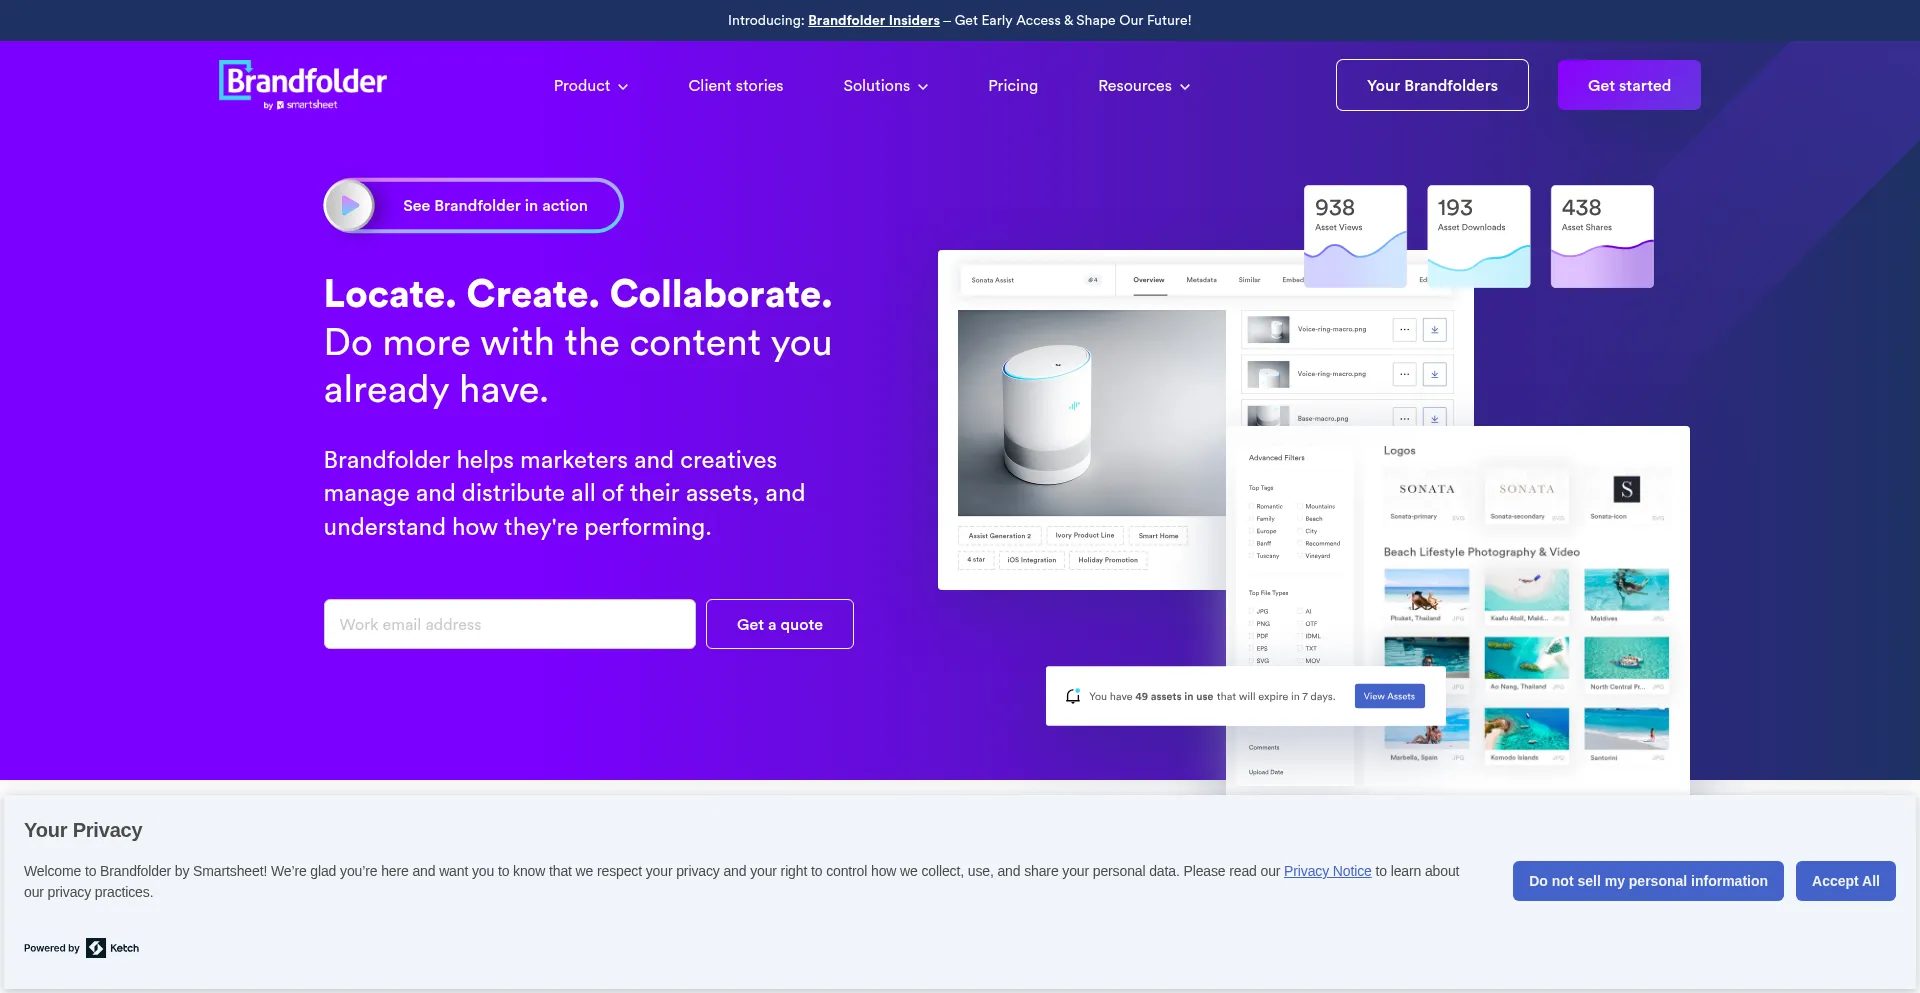The width and height of the screenshot is (1920, 993).
Task: Click the 193 Asset Downloads card
Action: [1478, 236]
